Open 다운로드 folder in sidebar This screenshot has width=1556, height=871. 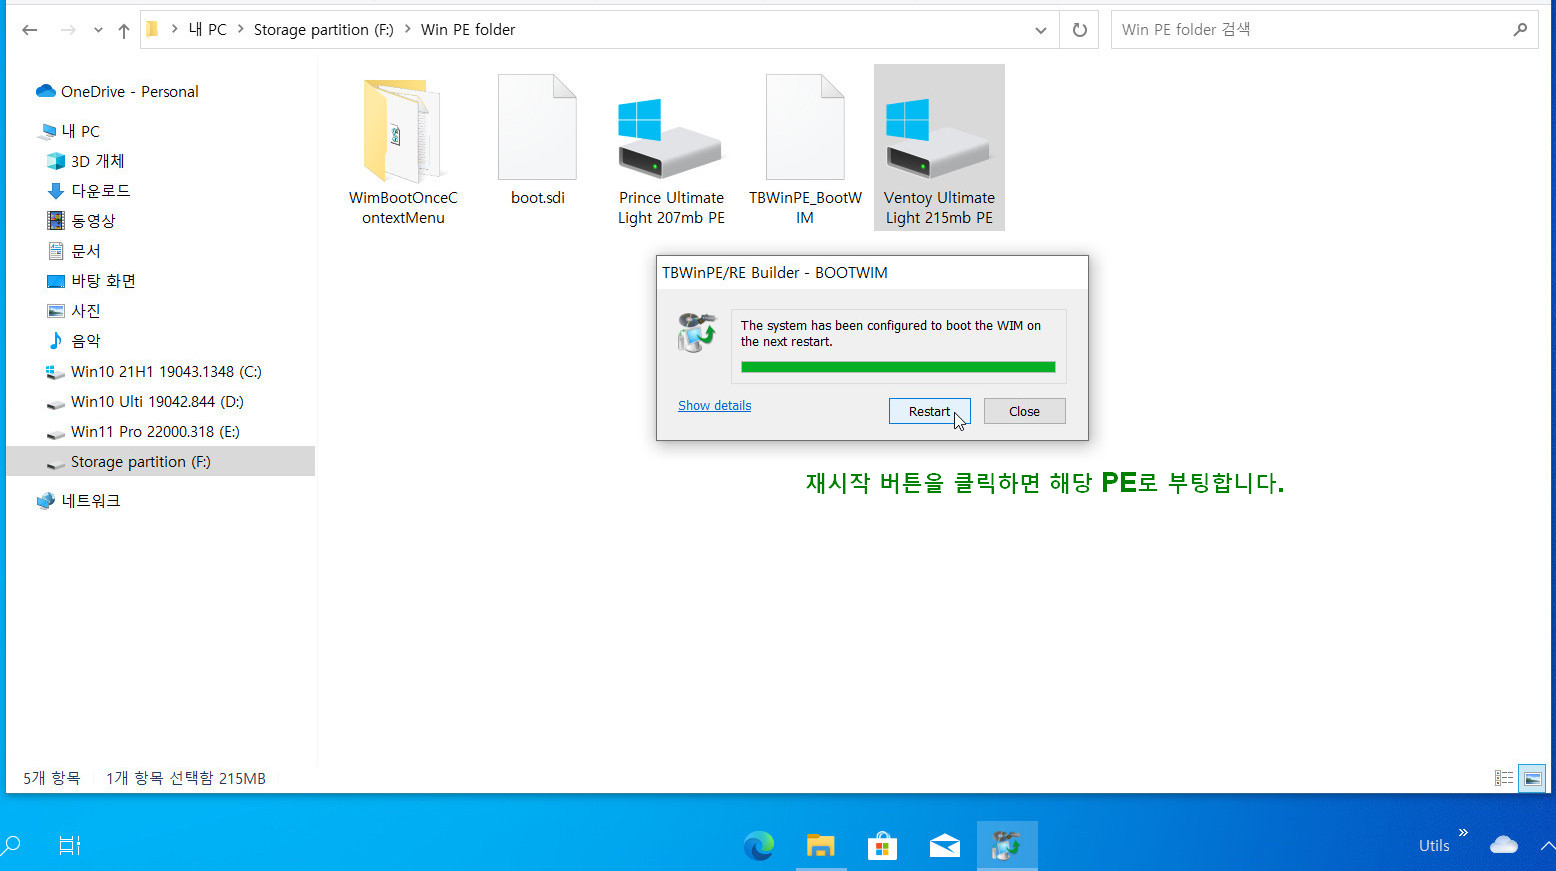(x=89, y=191)
